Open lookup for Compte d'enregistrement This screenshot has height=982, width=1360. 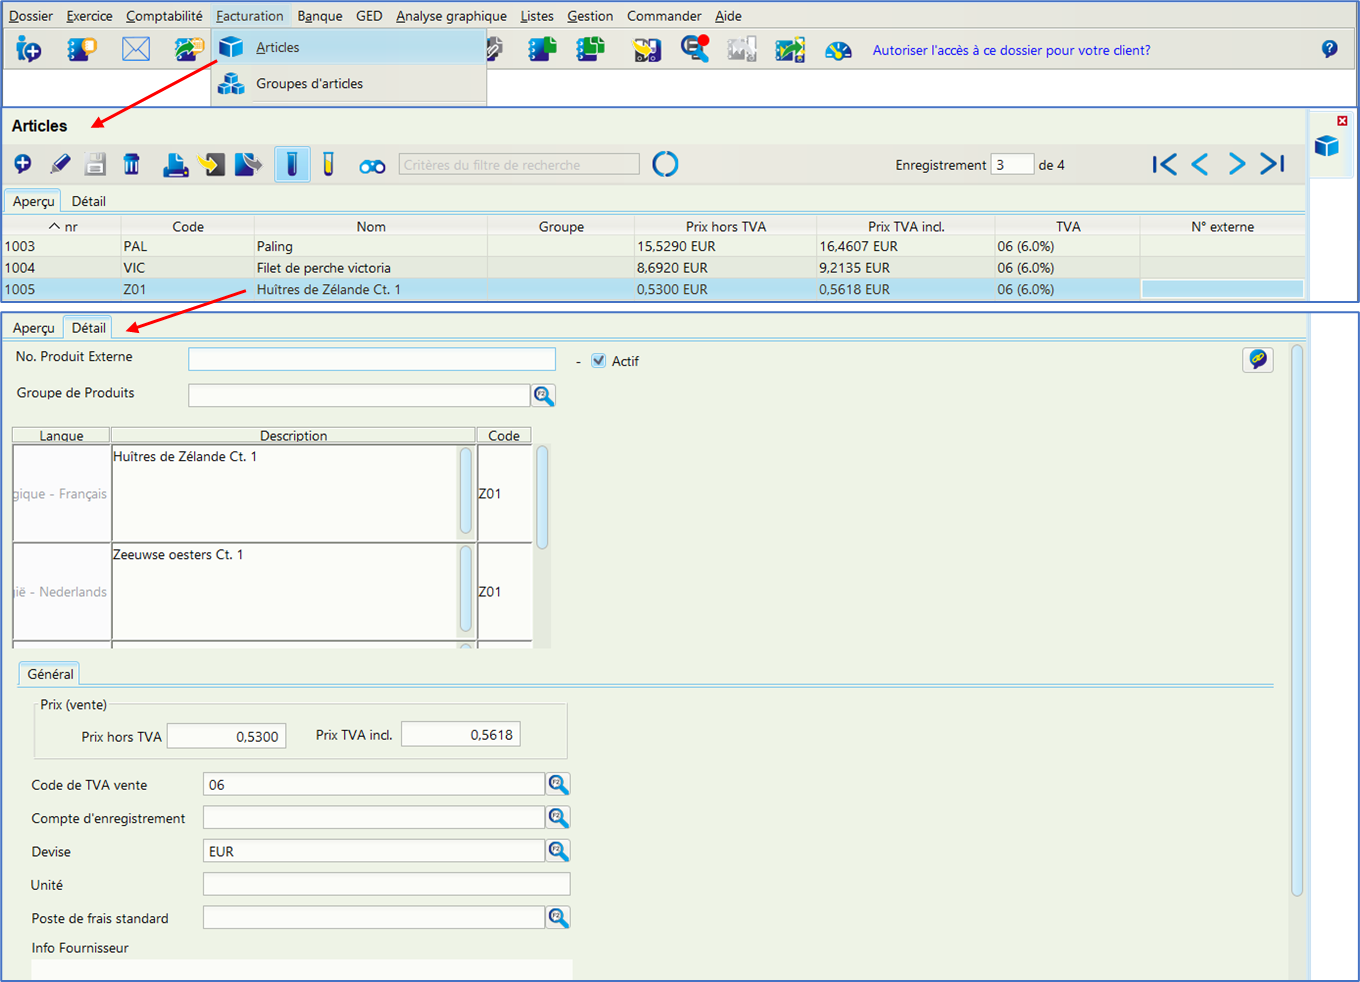(x=558, y=818)
